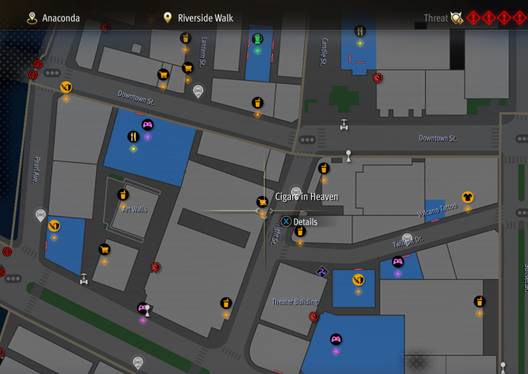Click the purple diamond marker above Theater Building
The width and height of the screenshot is (528, 374).
[321, 271]
